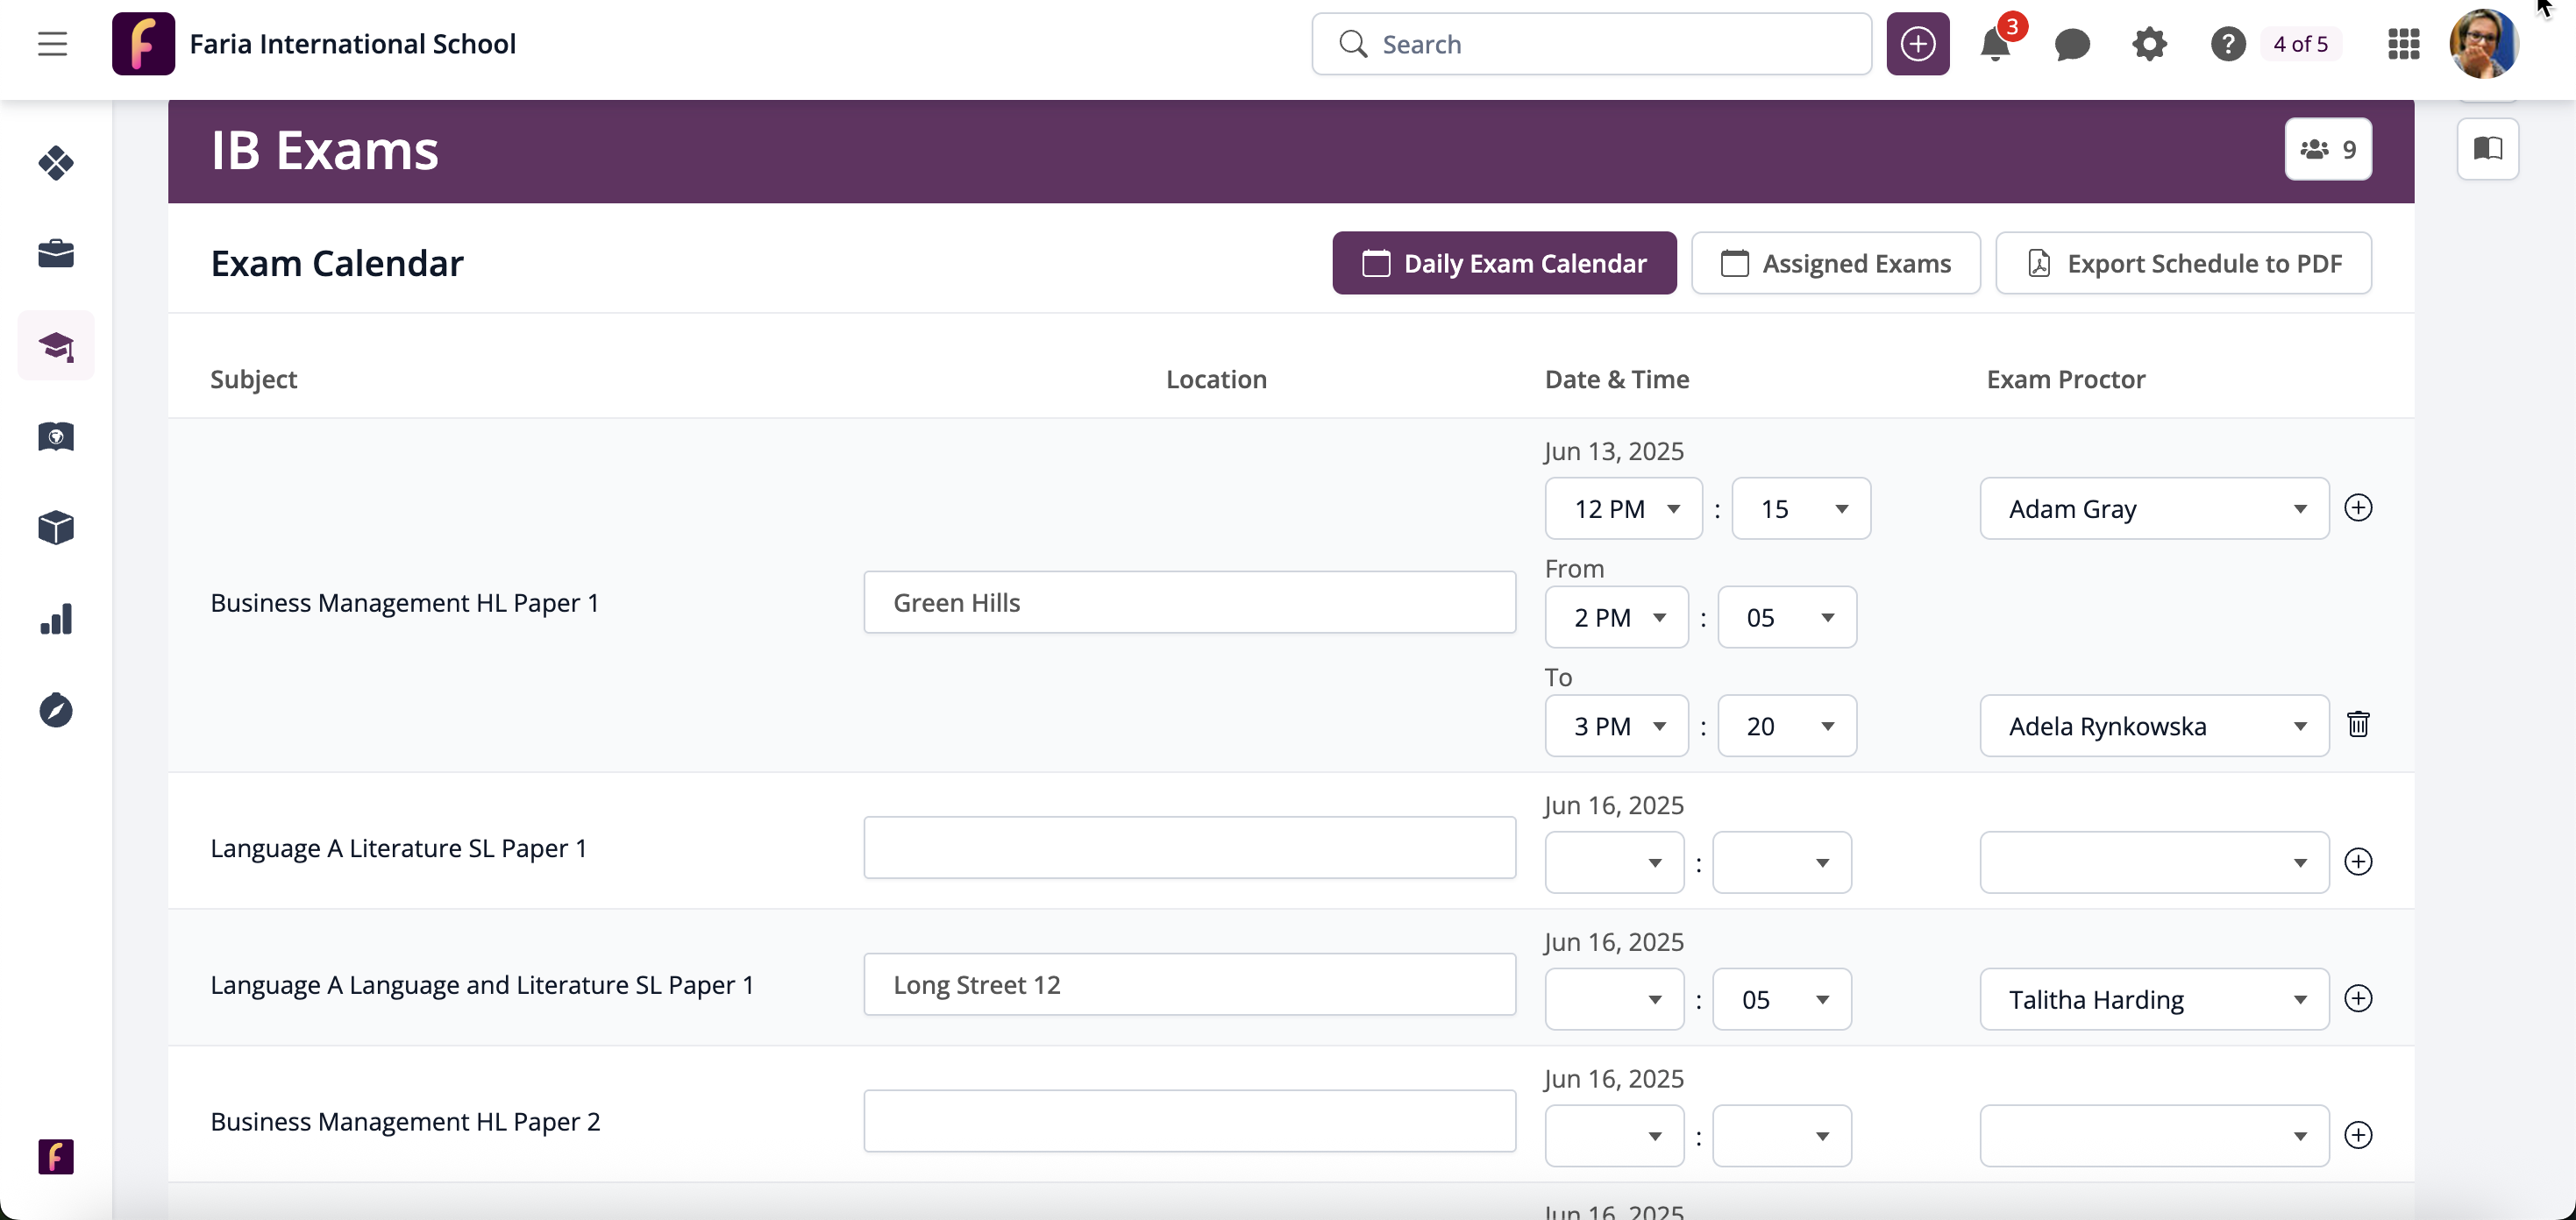This screenshot has height=1220, width=2576.
Task: Expand the Talitha Harding proctor dropdown
Action: pos(2153,999)
